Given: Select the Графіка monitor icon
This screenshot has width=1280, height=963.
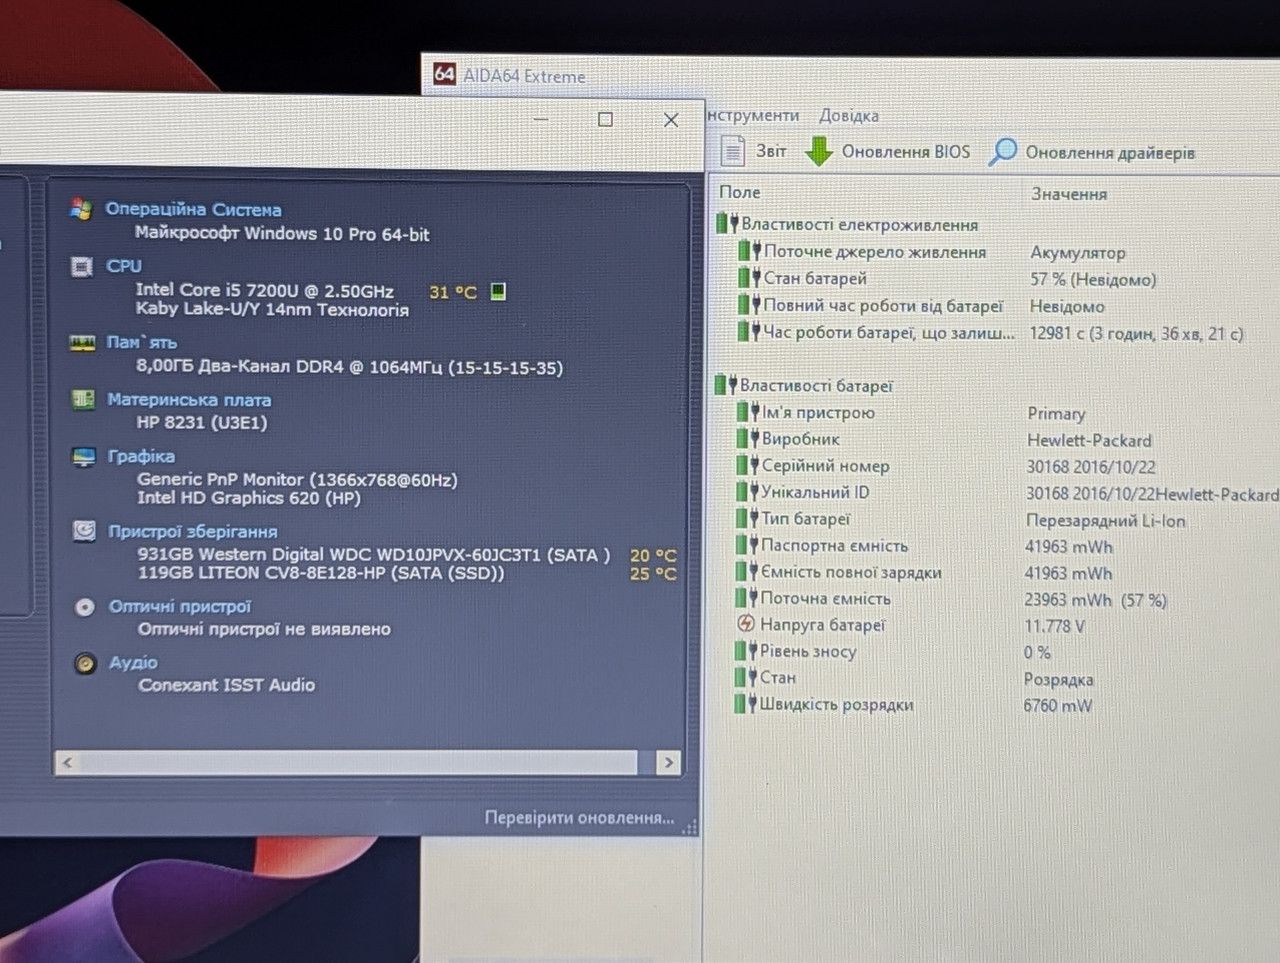Looking at the screenshot, I should (x=84, y=457).
